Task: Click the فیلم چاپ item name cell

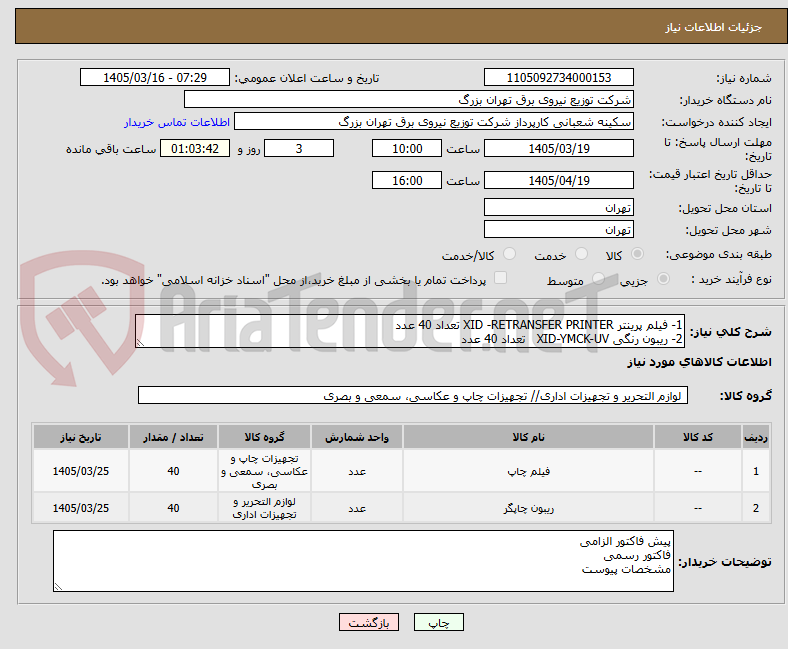Action: [x=528, y=471]
